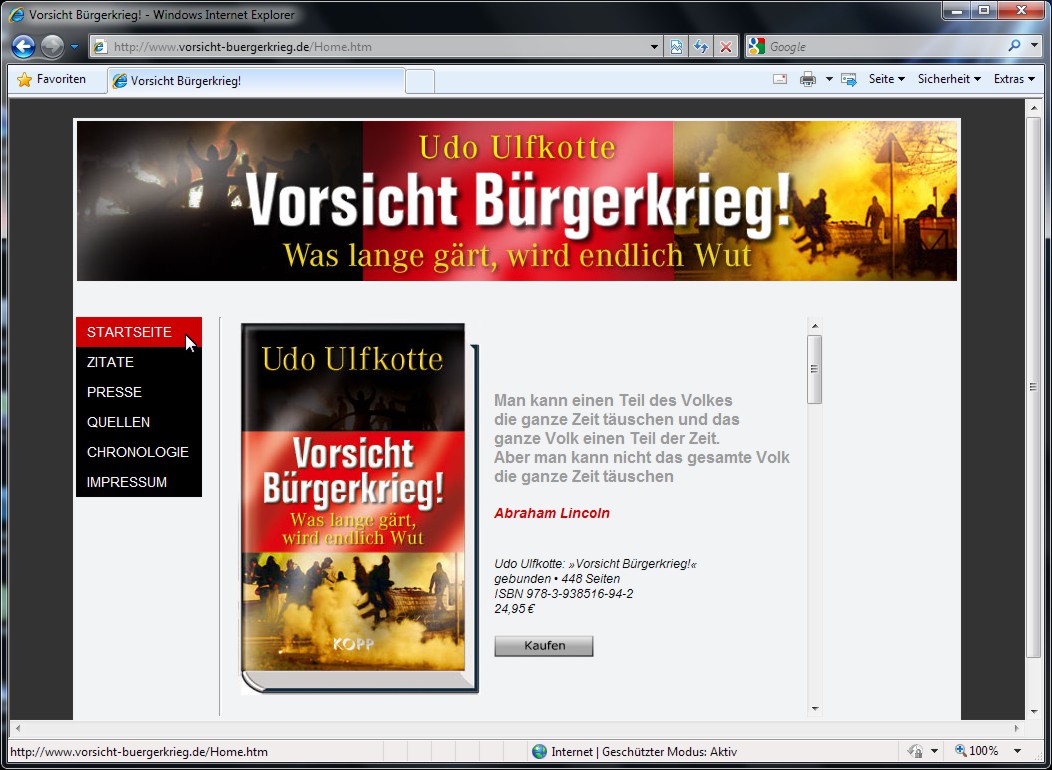1052x770 pixels.
Task: Minimize the Internet Explorer window
Action: 957,10
